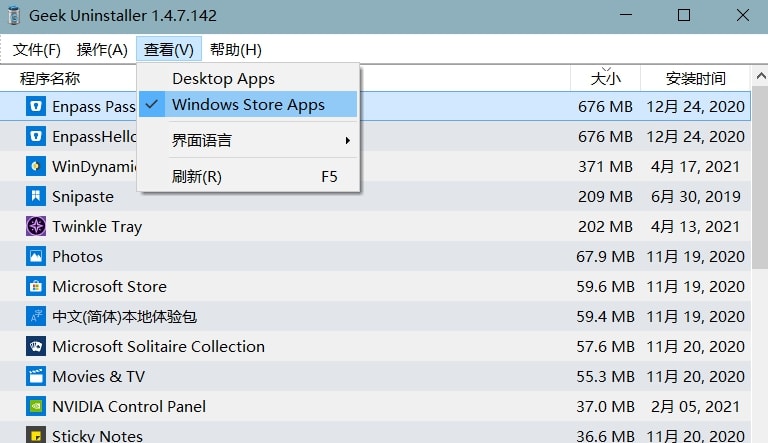Select the 中文(简体)本地体验包 entry
This screenshot has height=443, width=768.
point(124,317)
